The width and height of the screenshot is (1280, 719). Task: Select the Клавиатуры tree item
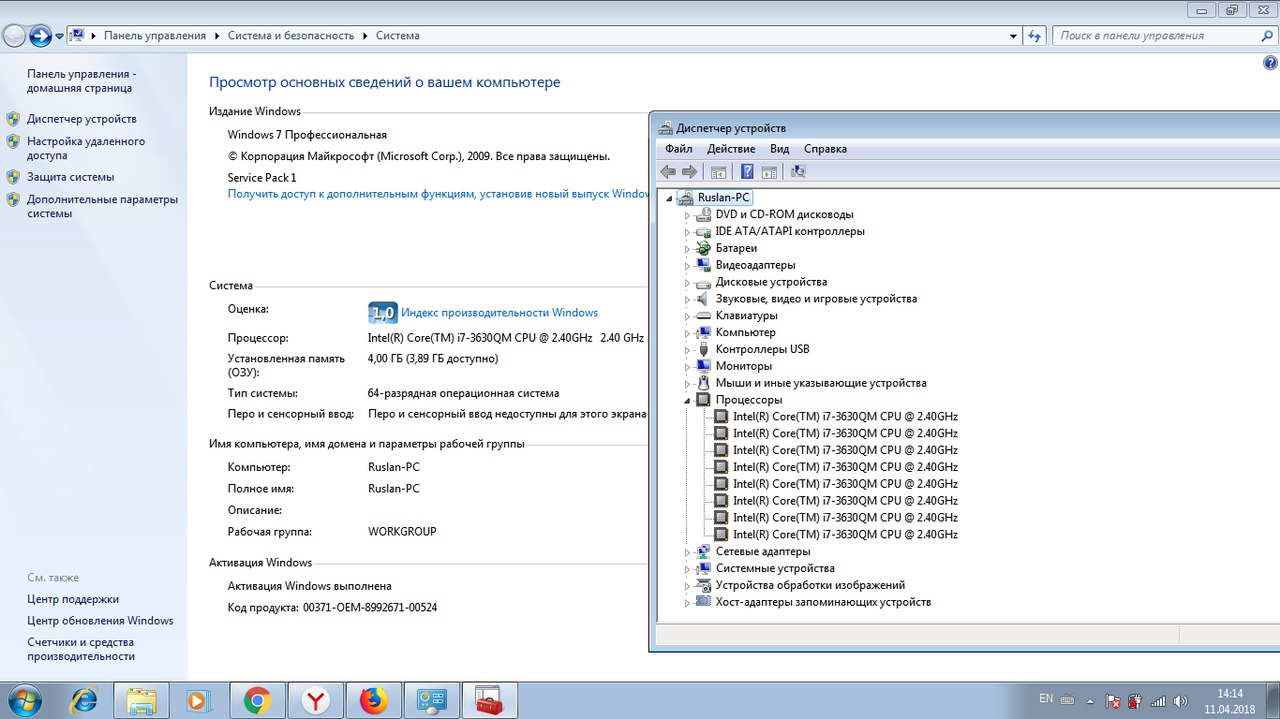[x=746, y=316]
